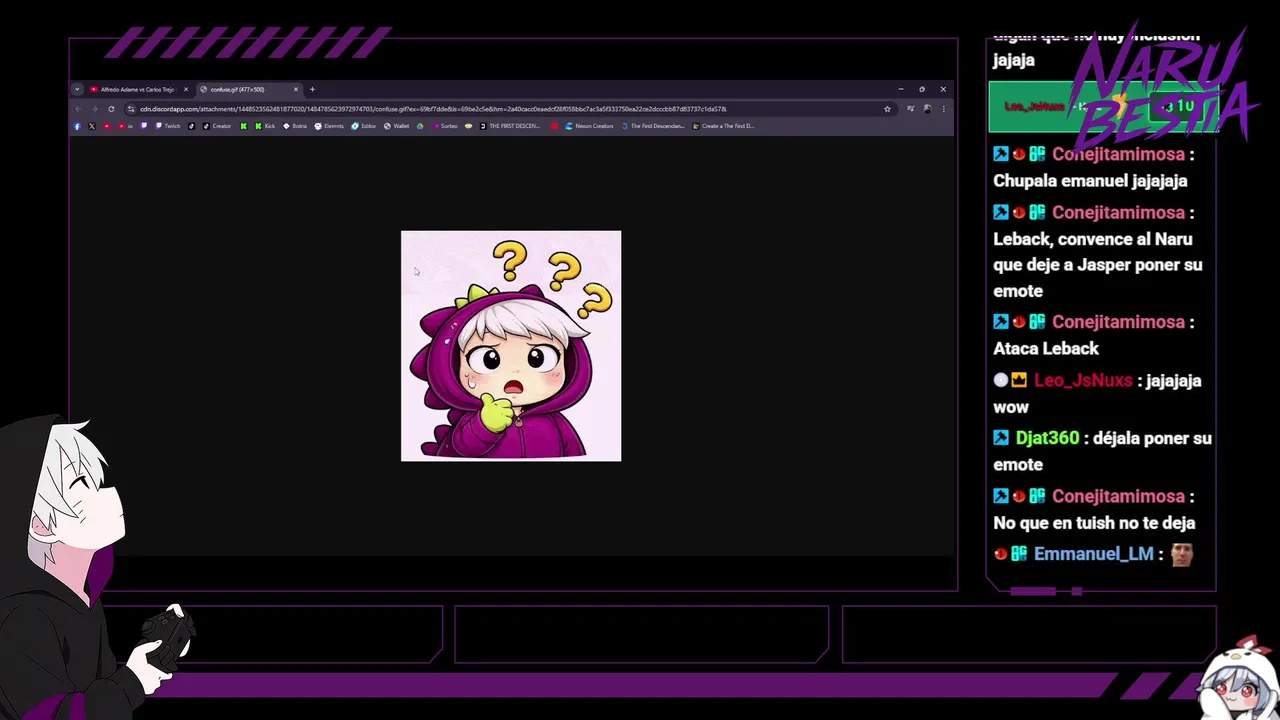Screen dimensions: 1280x720
Task: Open the Kick labeled bookmark
Action: click(266, 126)
